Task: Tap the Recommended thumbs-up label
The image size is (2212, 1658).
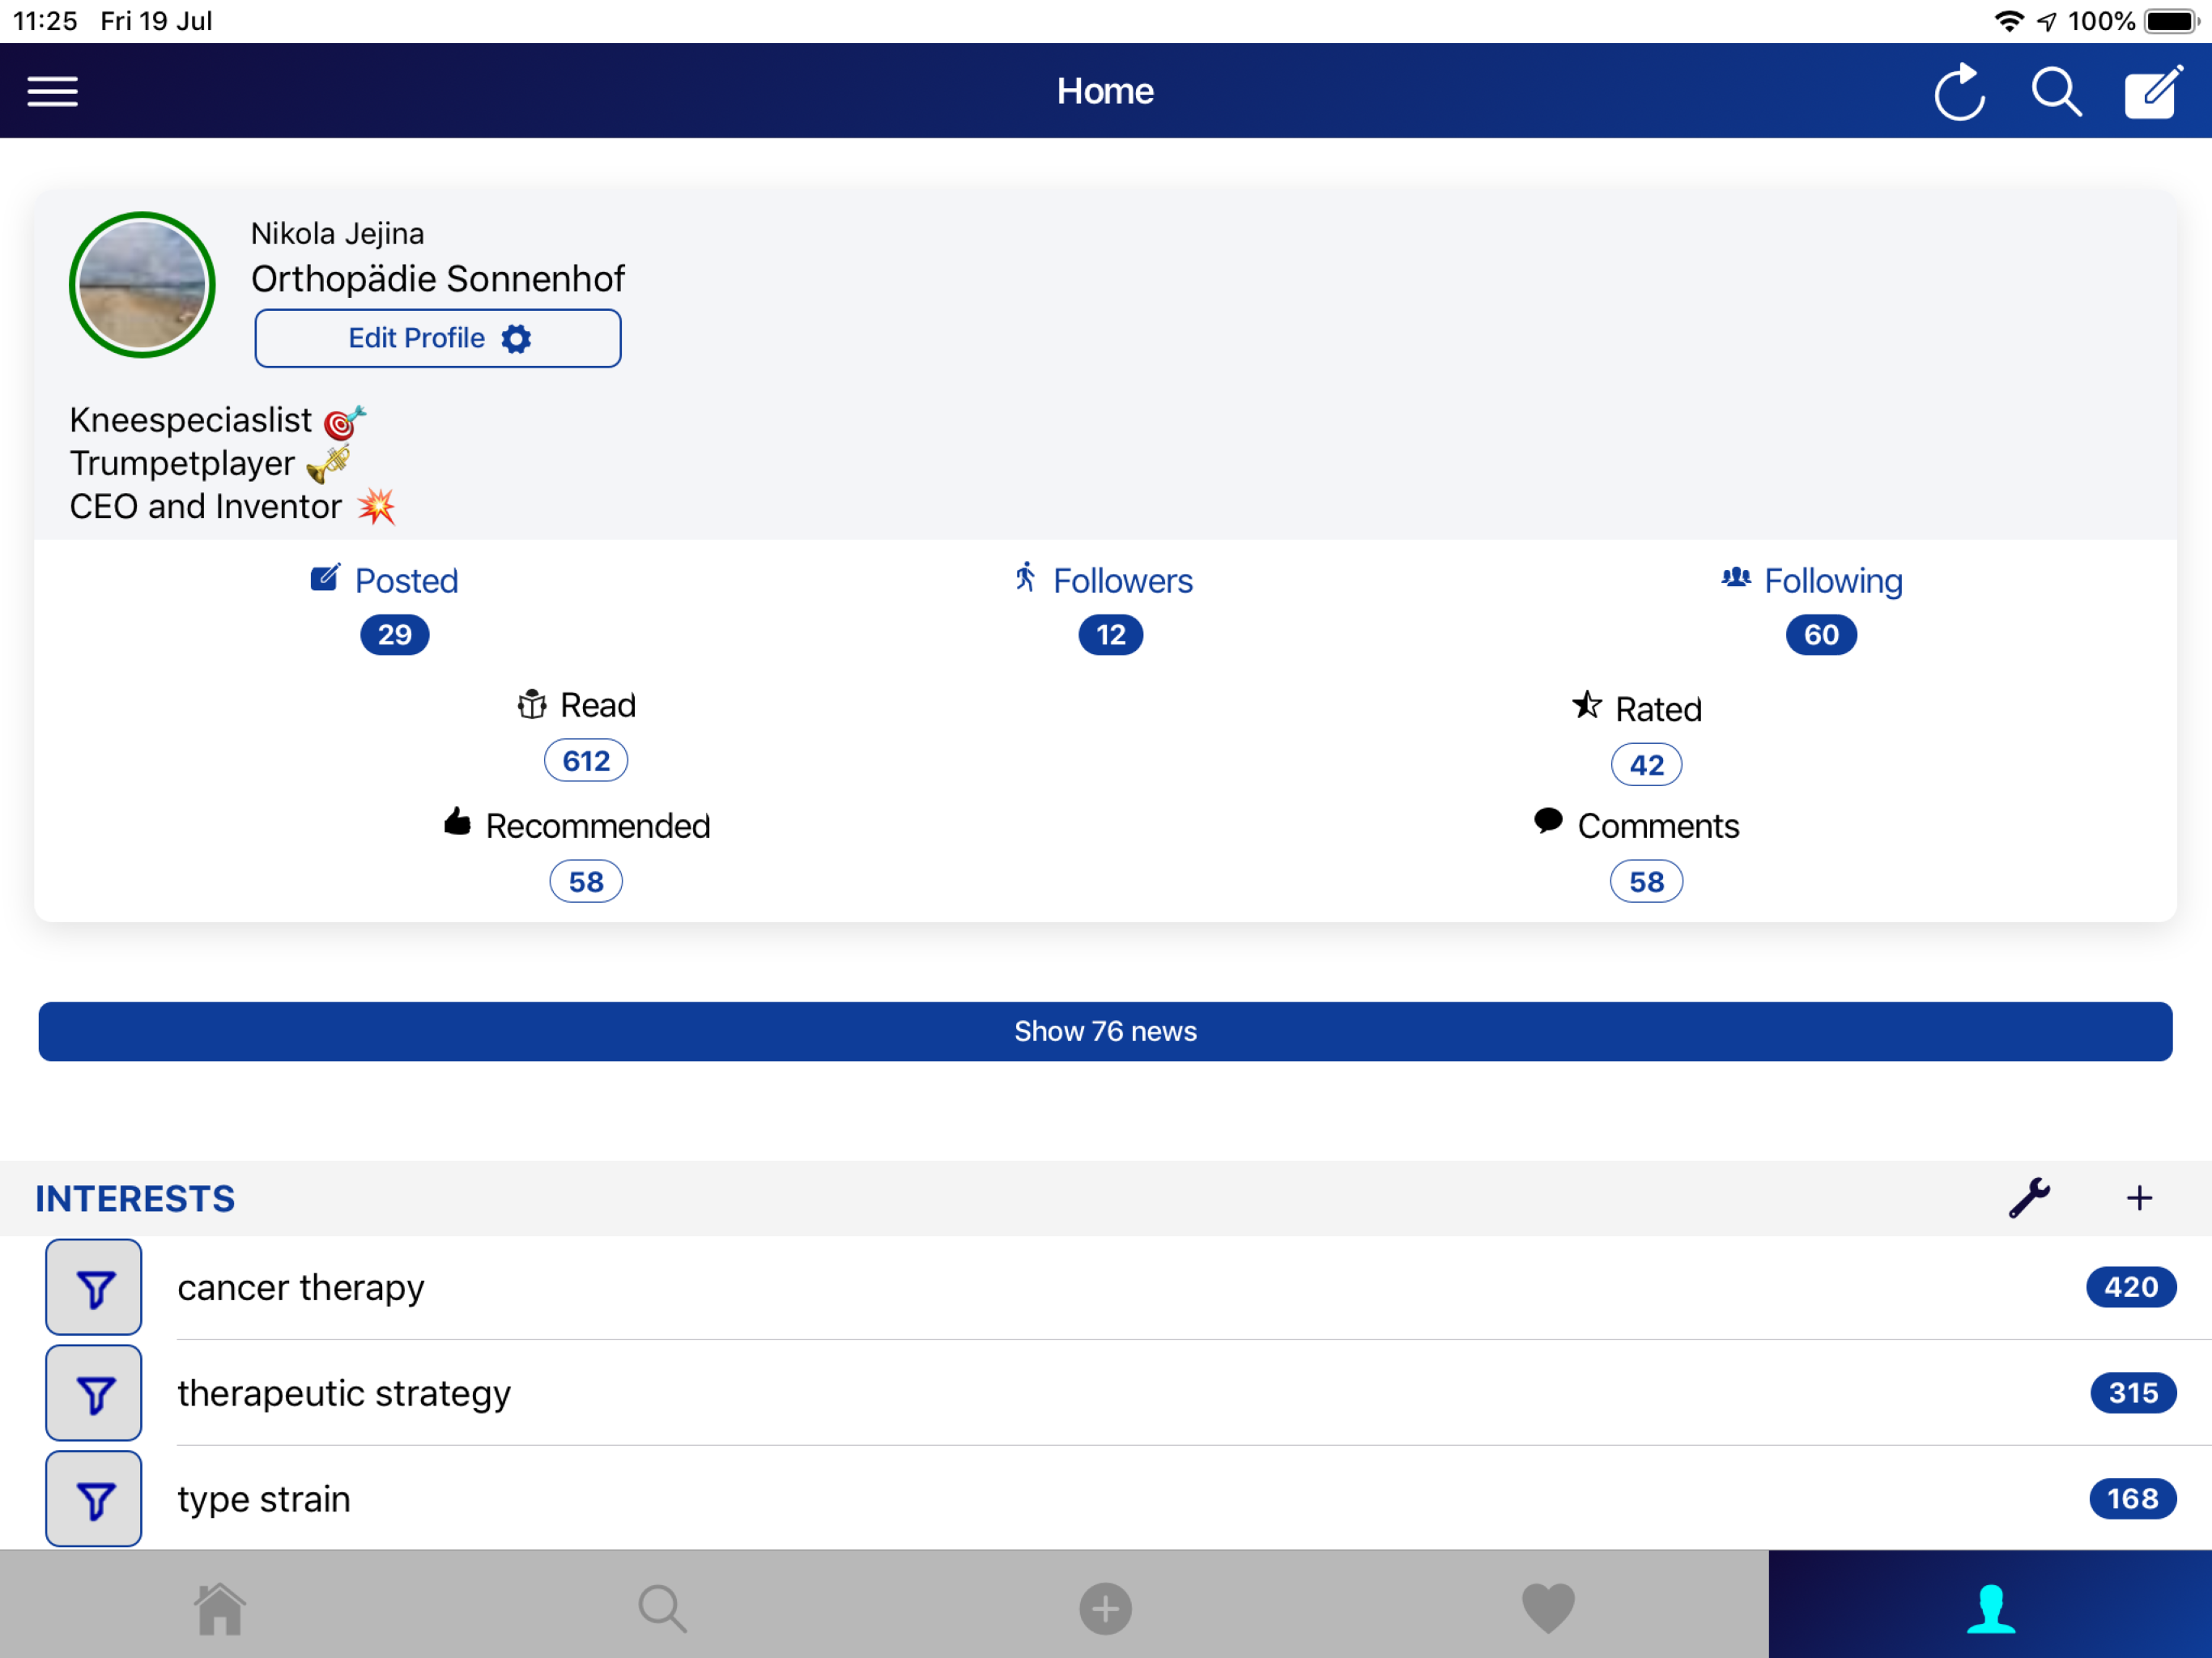Action: pyautogui.click(x=577, y=825)
